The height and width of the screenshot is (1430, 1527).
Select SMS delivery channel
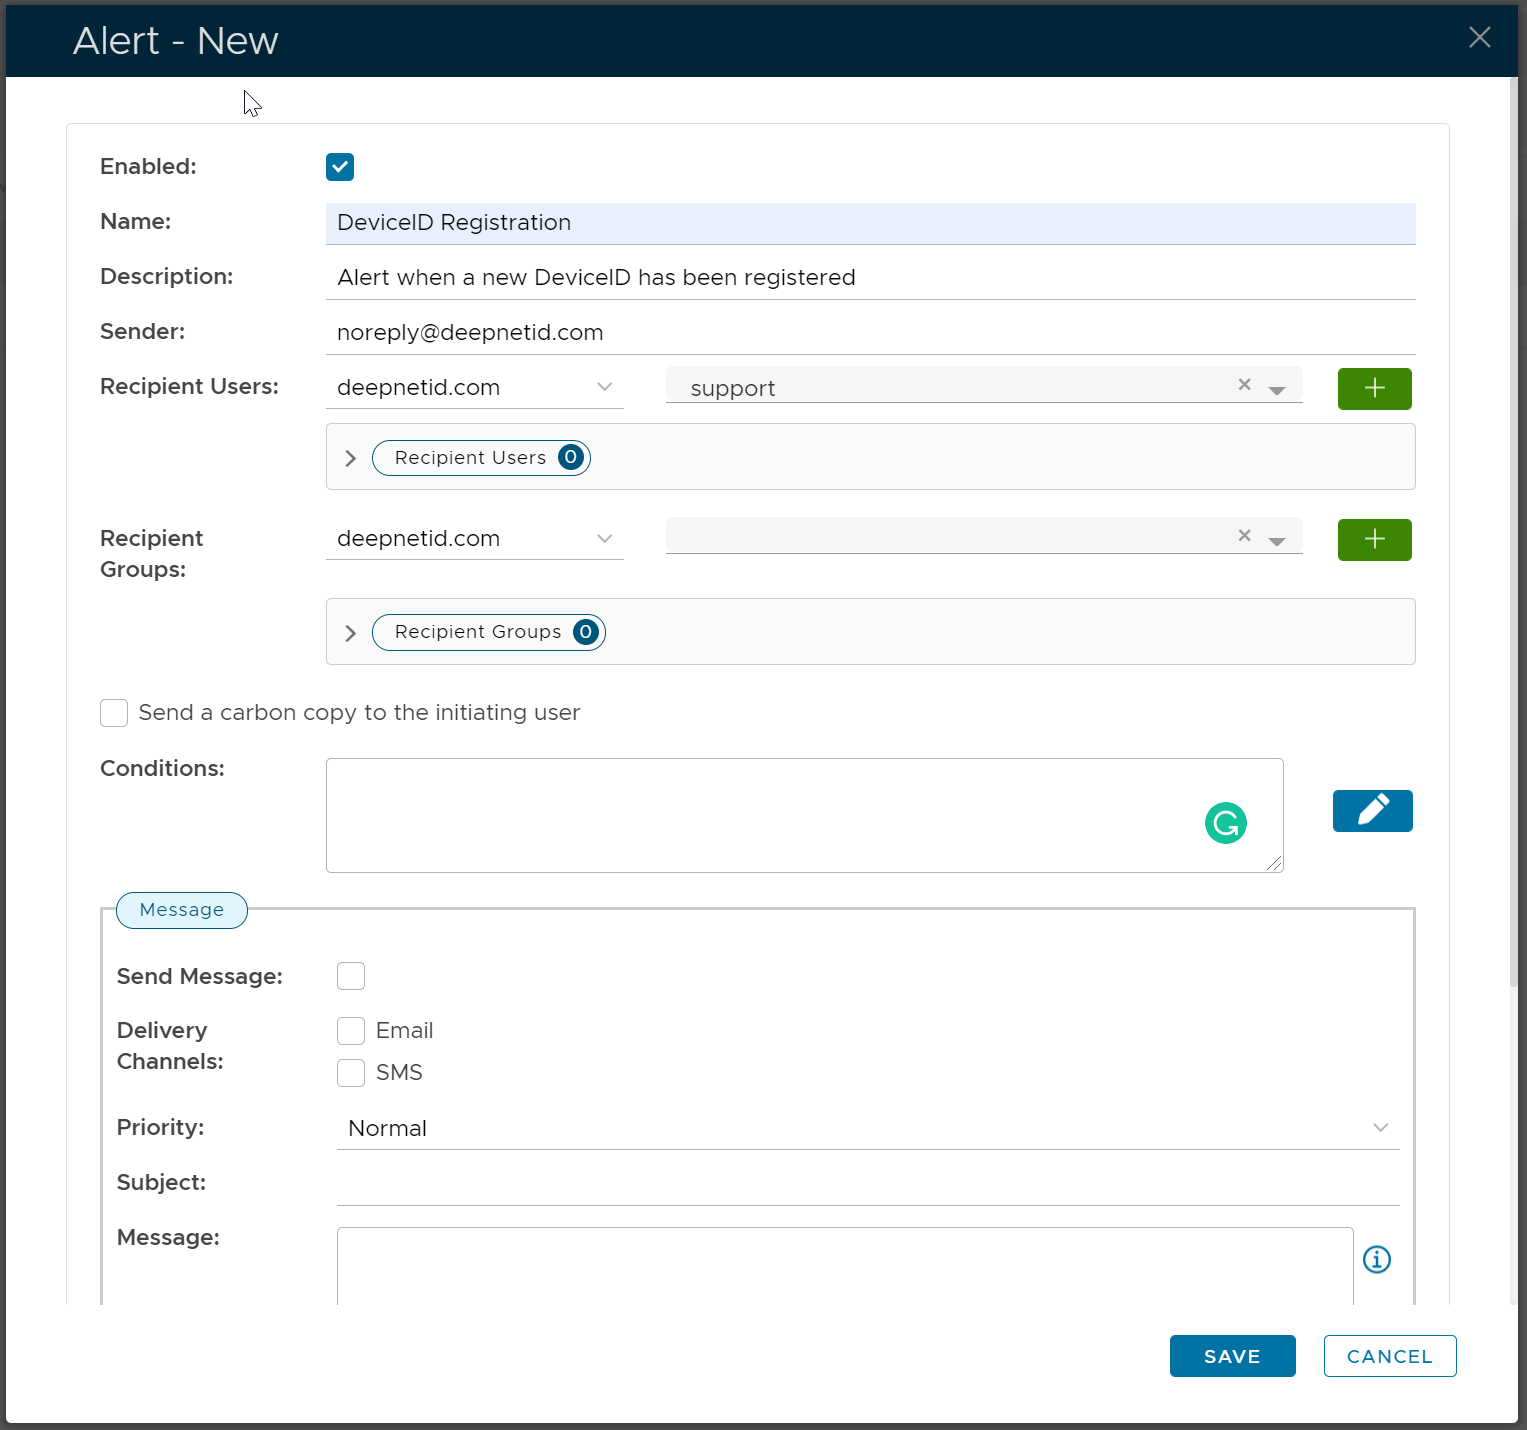tap(351, 1073)
